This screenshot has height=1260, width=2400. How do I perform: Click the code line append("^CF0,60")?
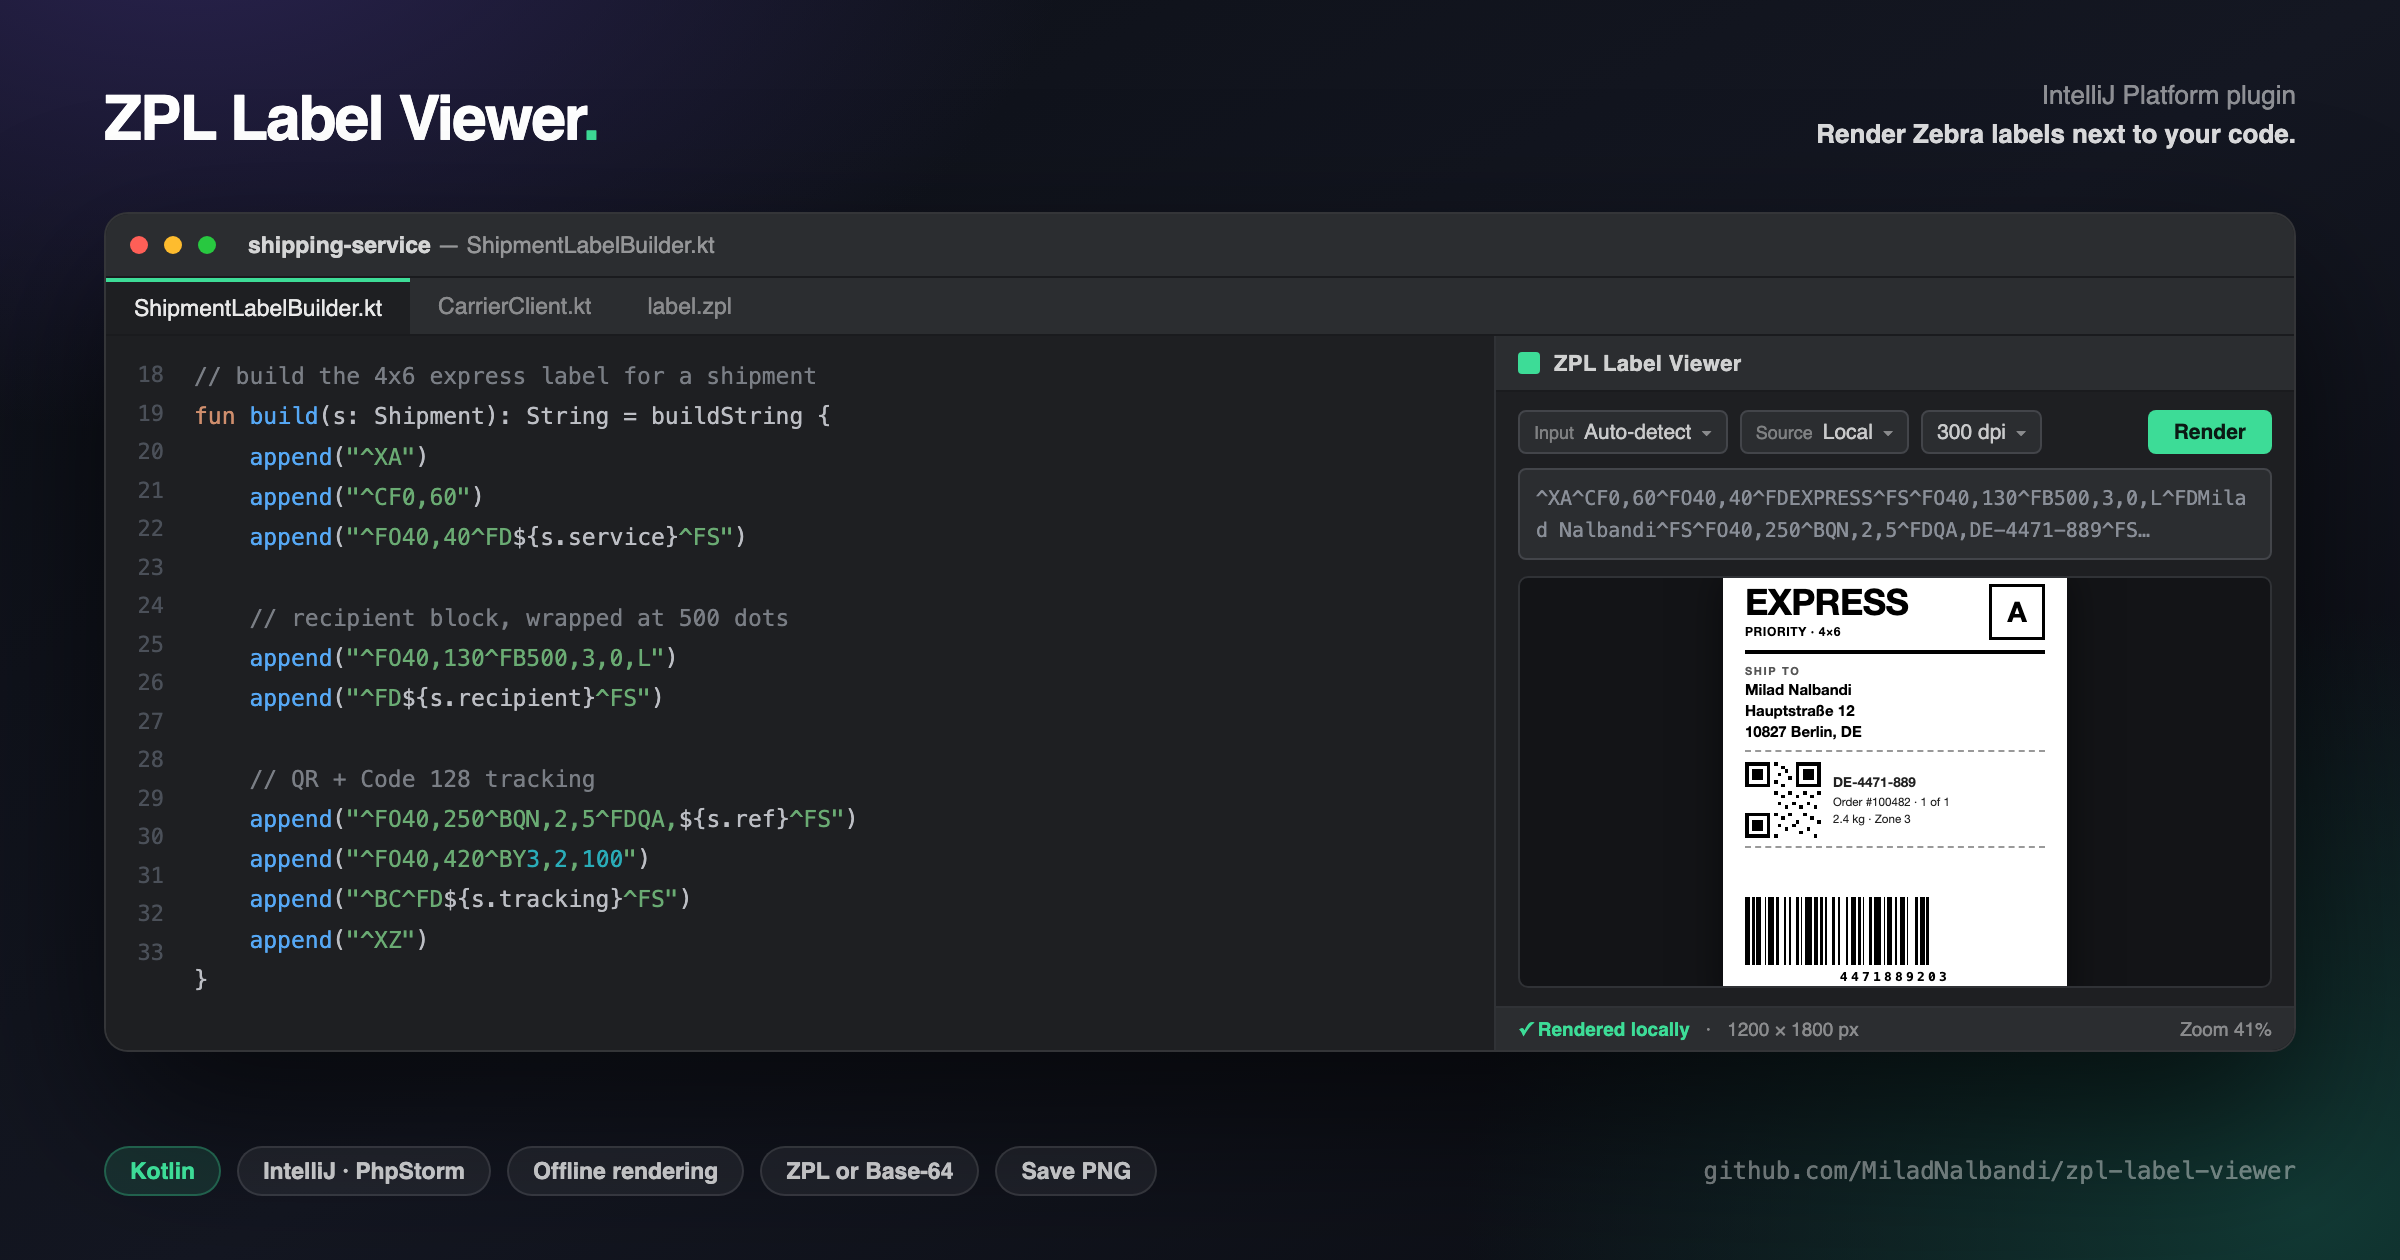click(366, 497)
